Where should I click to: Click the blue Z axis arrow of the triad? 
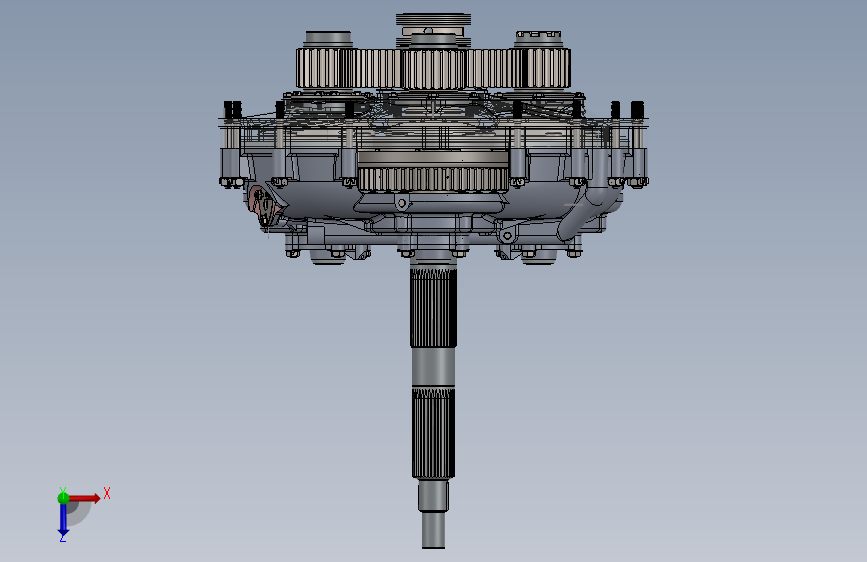(63, 520)
